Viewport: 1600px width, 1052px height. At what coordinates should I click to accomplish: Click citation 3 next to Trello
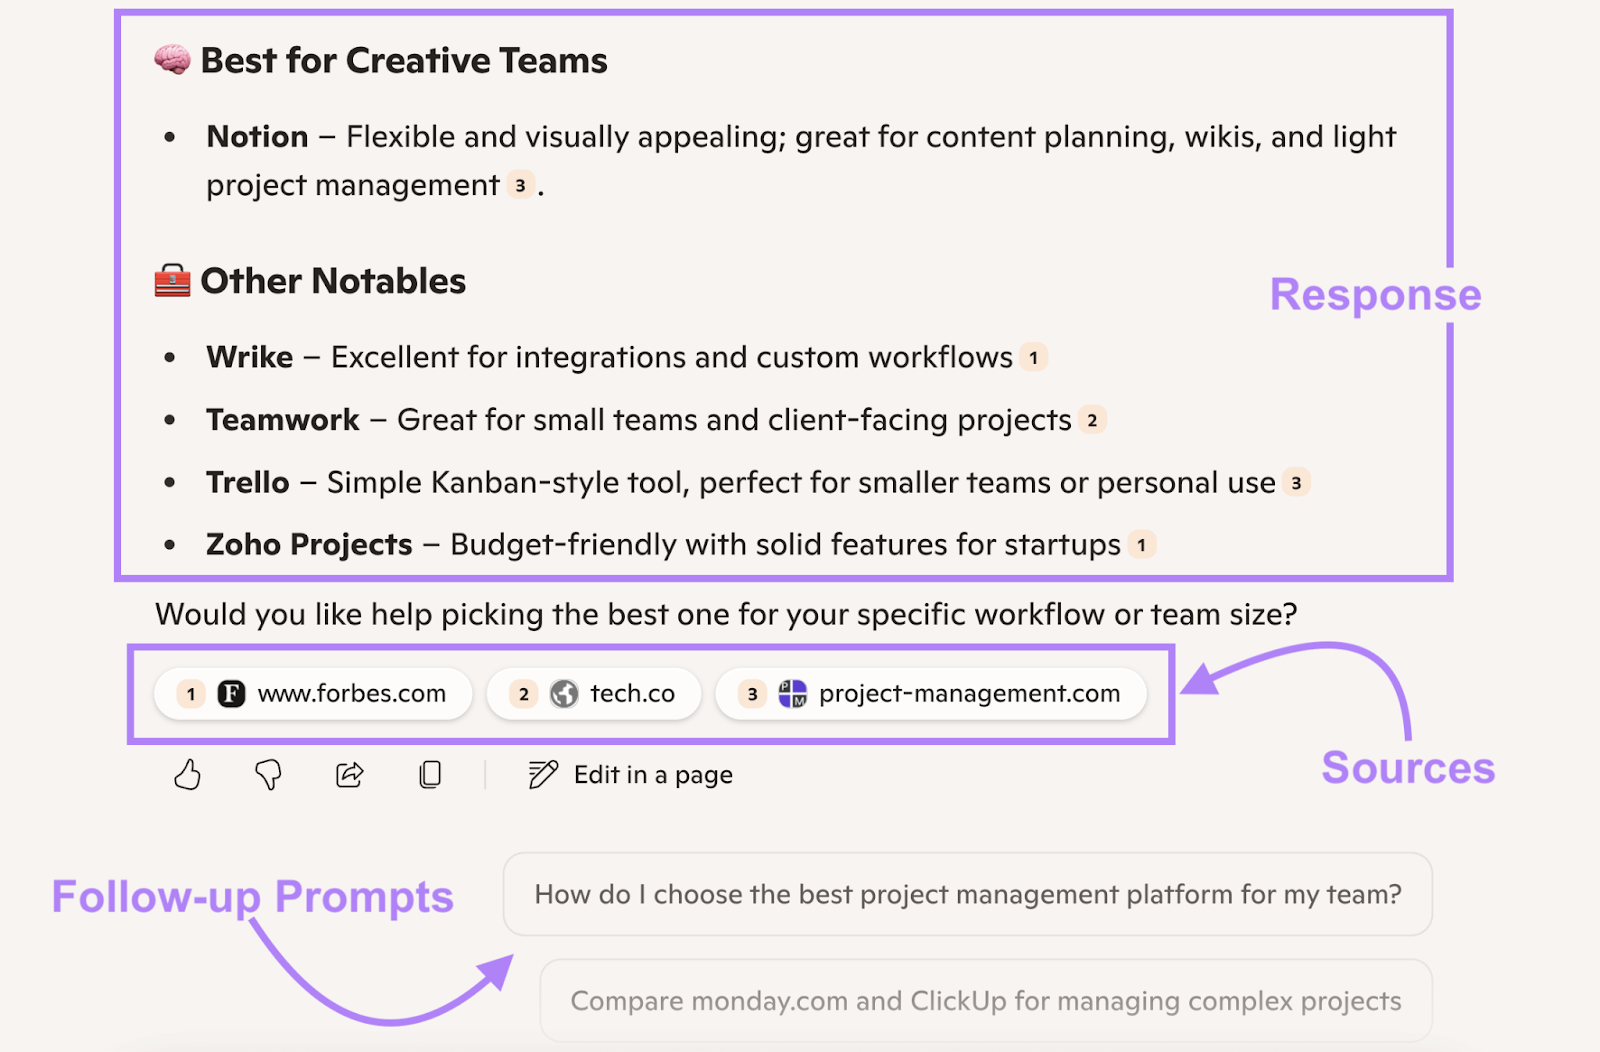pos(1296,482)
